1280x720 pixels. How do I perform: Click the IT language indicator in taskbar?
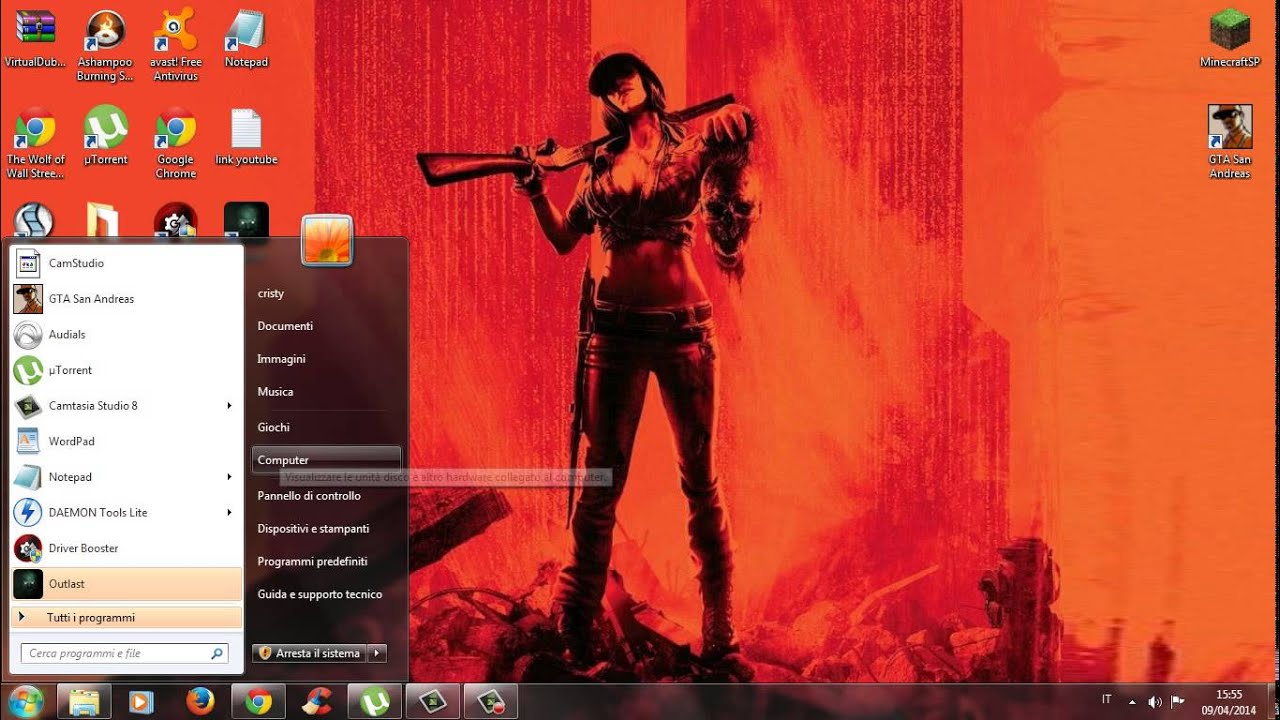[x=1106, y=700]
